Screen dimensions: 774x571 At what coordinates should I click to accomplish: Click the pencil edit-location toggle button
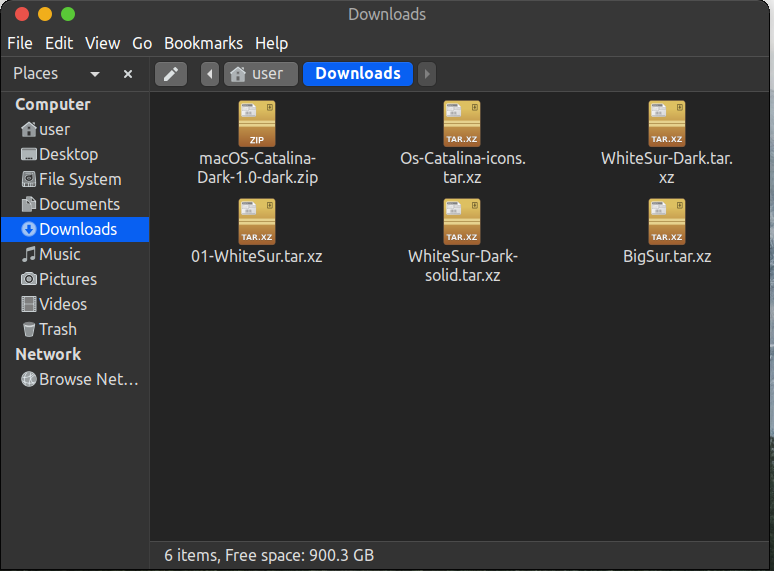click(x=171, y=74)
